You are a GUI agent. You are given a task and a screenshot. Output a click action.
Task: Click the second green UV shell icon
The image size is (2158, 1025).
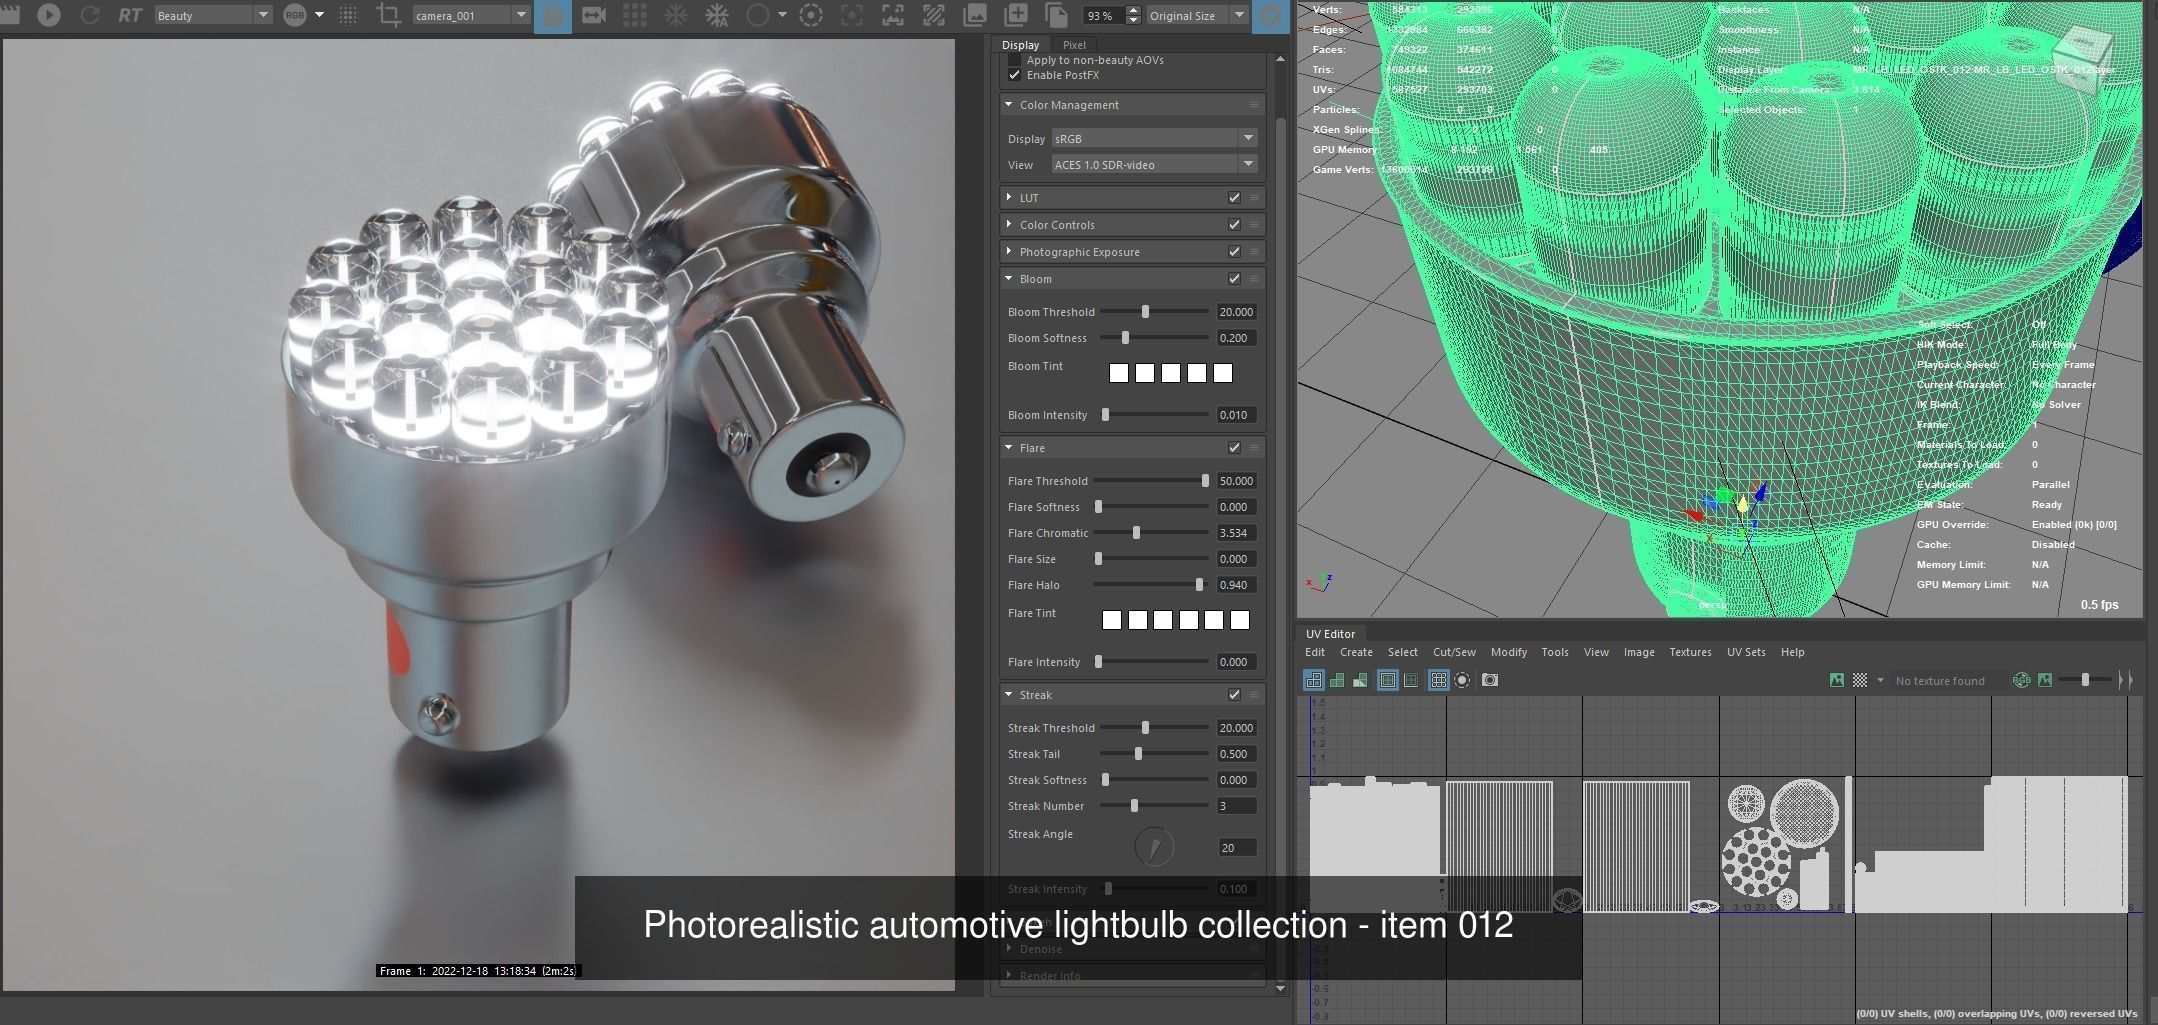point(1337,680)
